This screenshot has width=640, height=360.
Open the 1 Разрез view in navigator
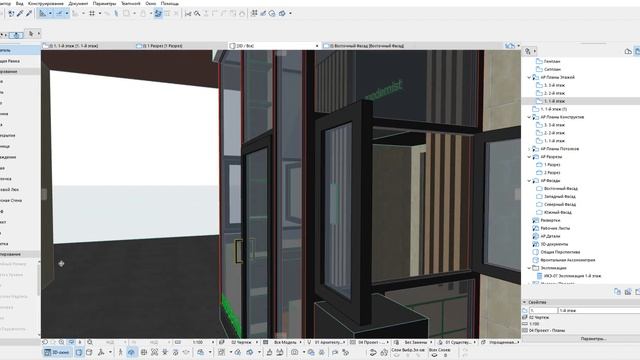pyautogui.click(x=552, y=165)
